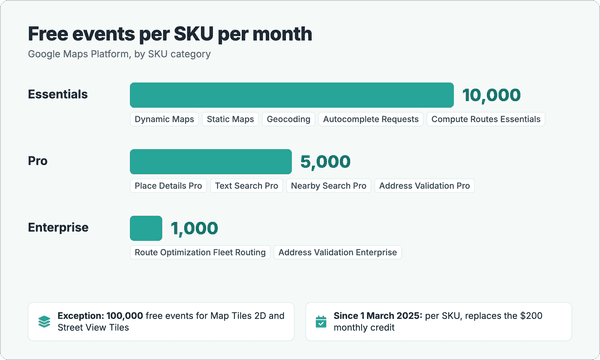The image size is (600, 360).
Task: Click the Enterprise row label
Action: pos(58,227)
